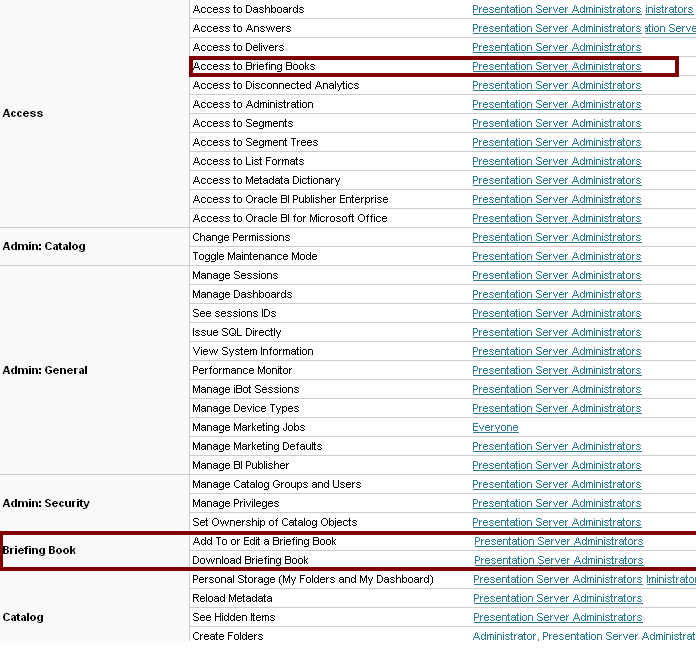Open permissions link for Access to Briefing Books

tap(557, 67)
